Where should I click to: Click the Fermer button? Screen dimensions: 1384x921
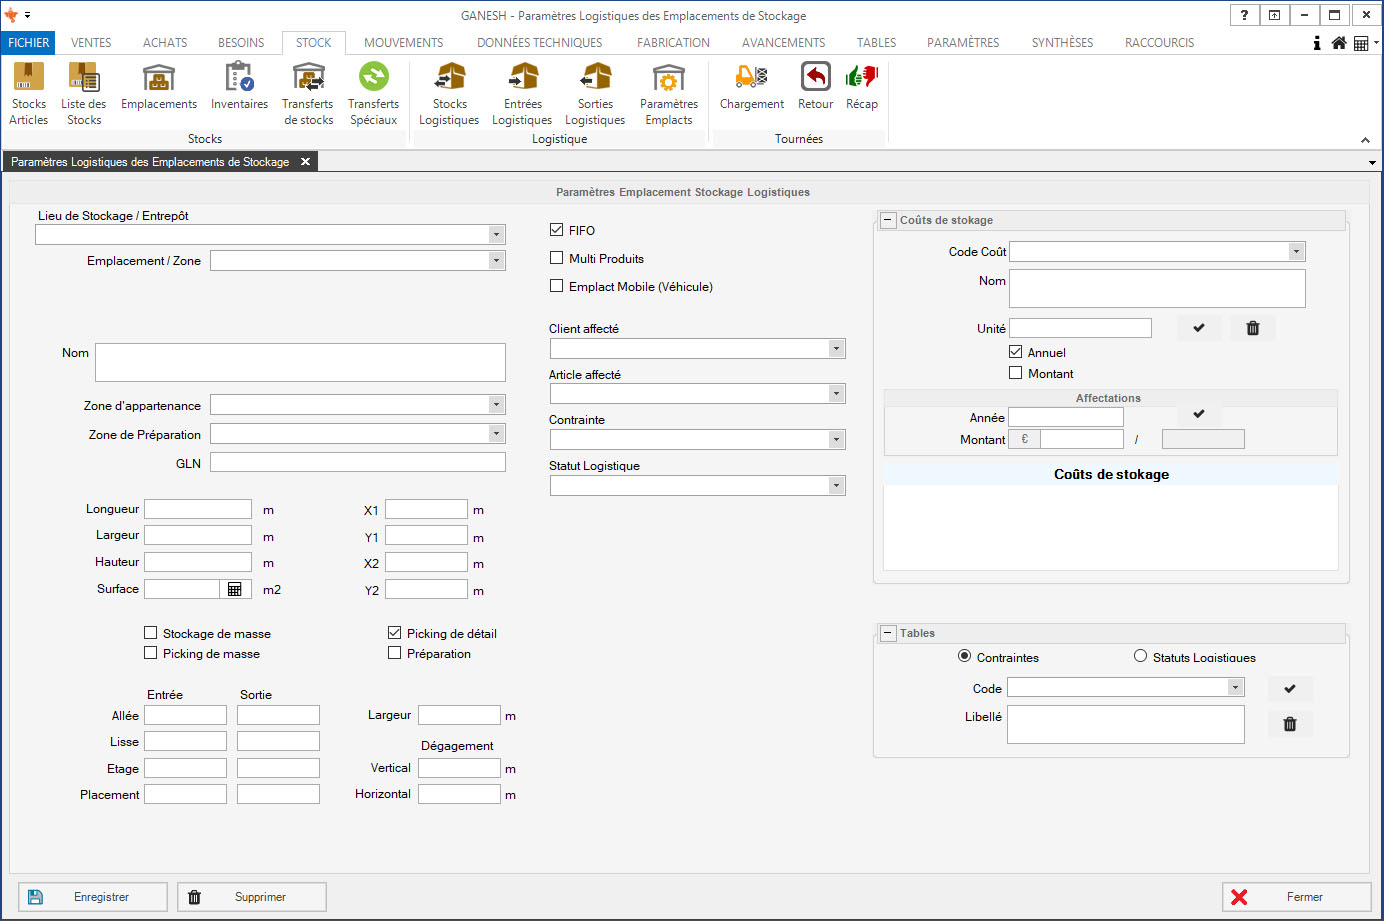[1296, 897]
